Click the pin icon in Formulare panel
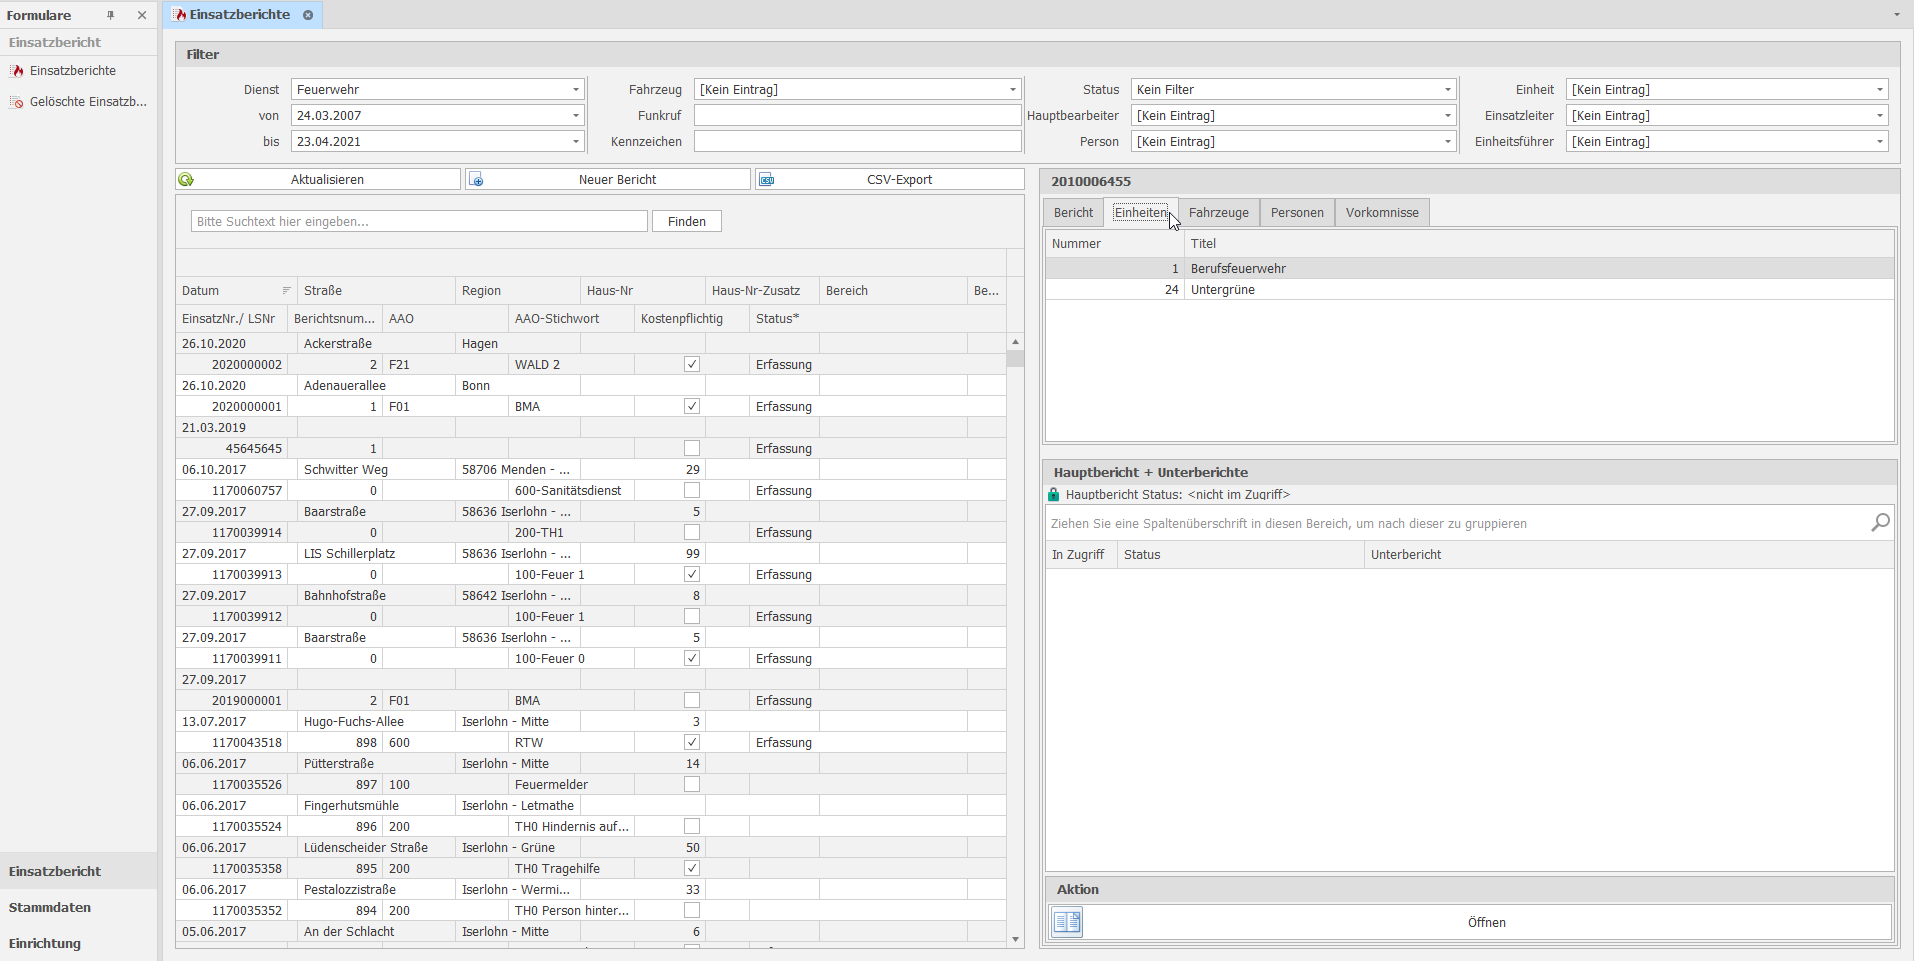The height and width of the screenshot is (961, 1914). tap(111, 15)
